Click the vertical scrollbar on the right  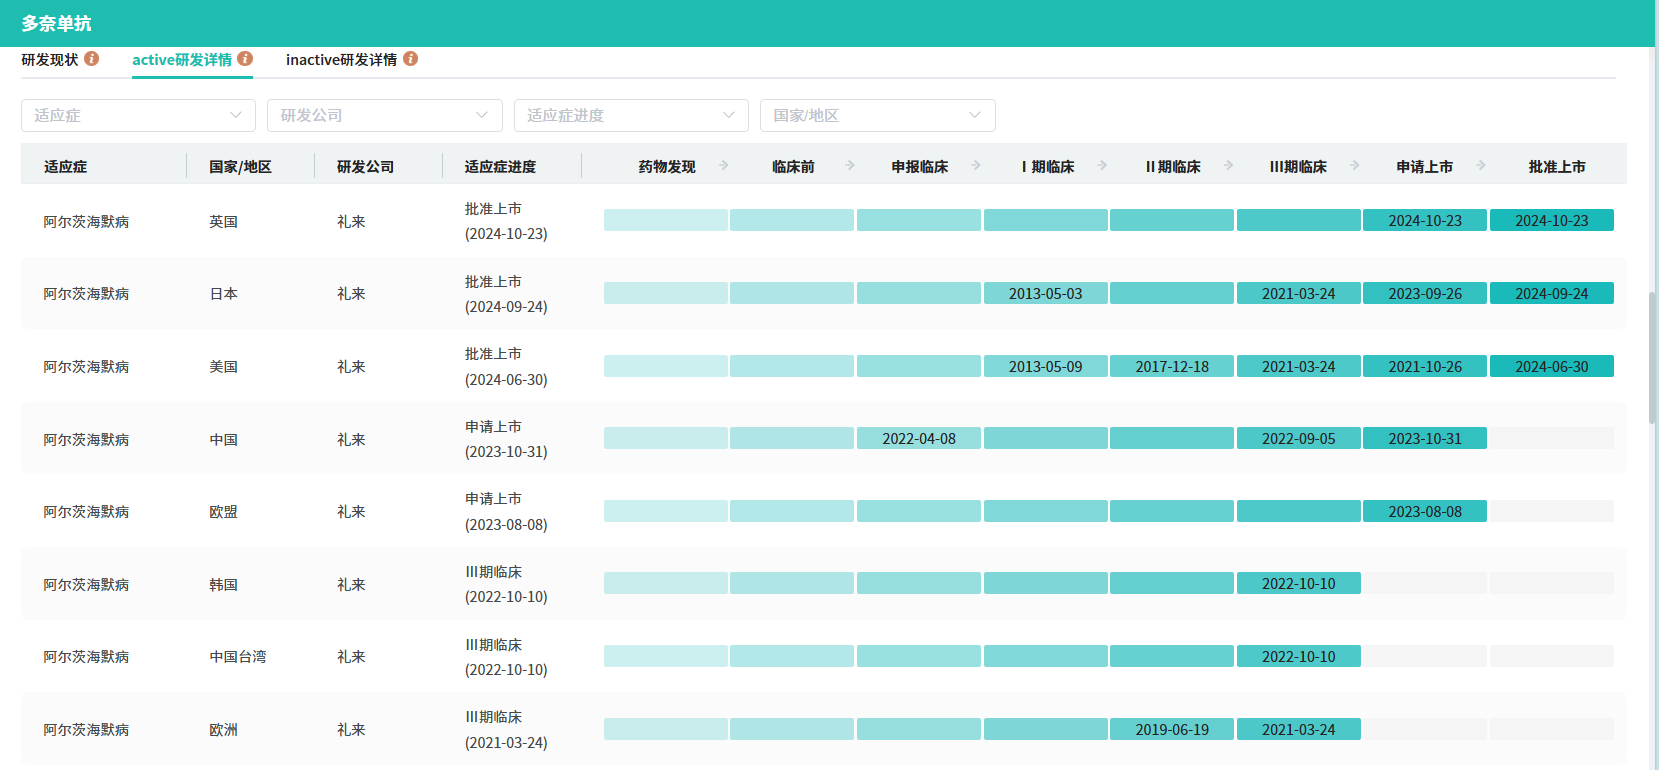click(1652, 360)
